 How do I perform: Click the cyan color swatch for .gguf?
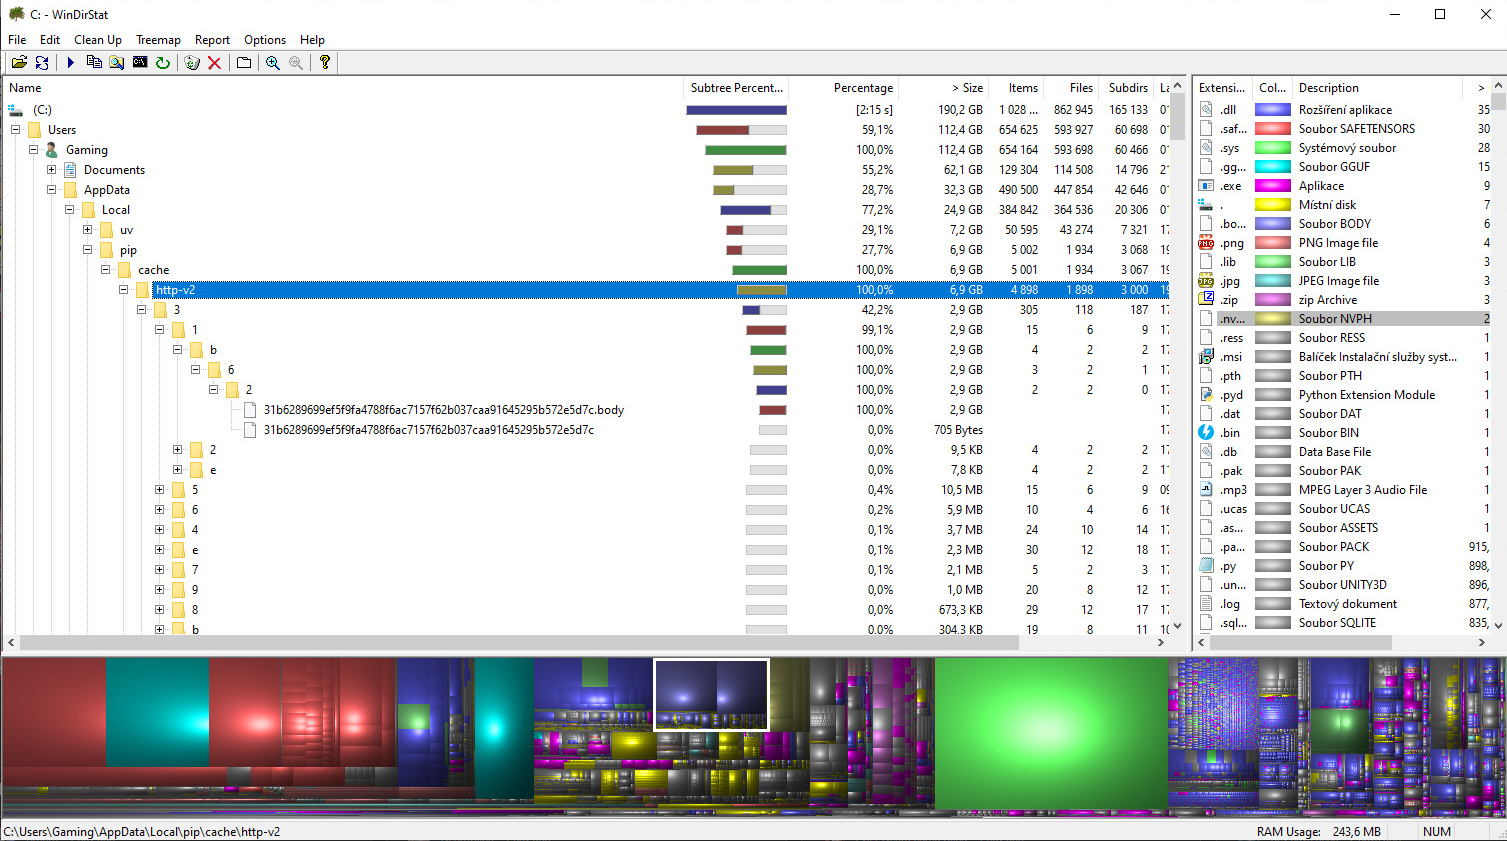(1273, 167)
